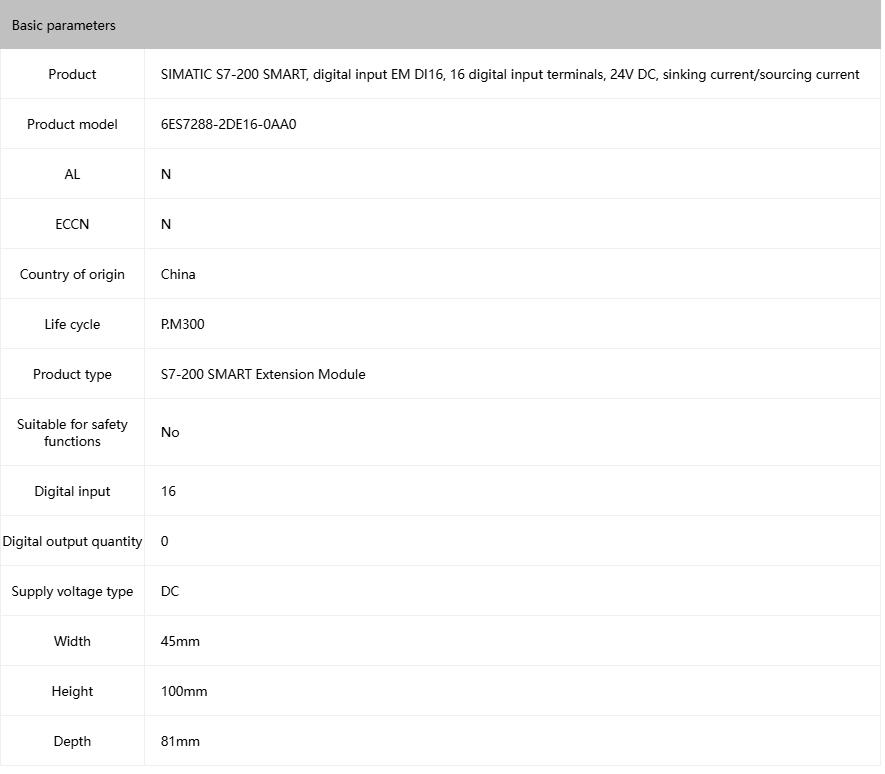Screen dimensions: 885x774
Task: Select the 100mm height value
Action: [x=184, y=691]
